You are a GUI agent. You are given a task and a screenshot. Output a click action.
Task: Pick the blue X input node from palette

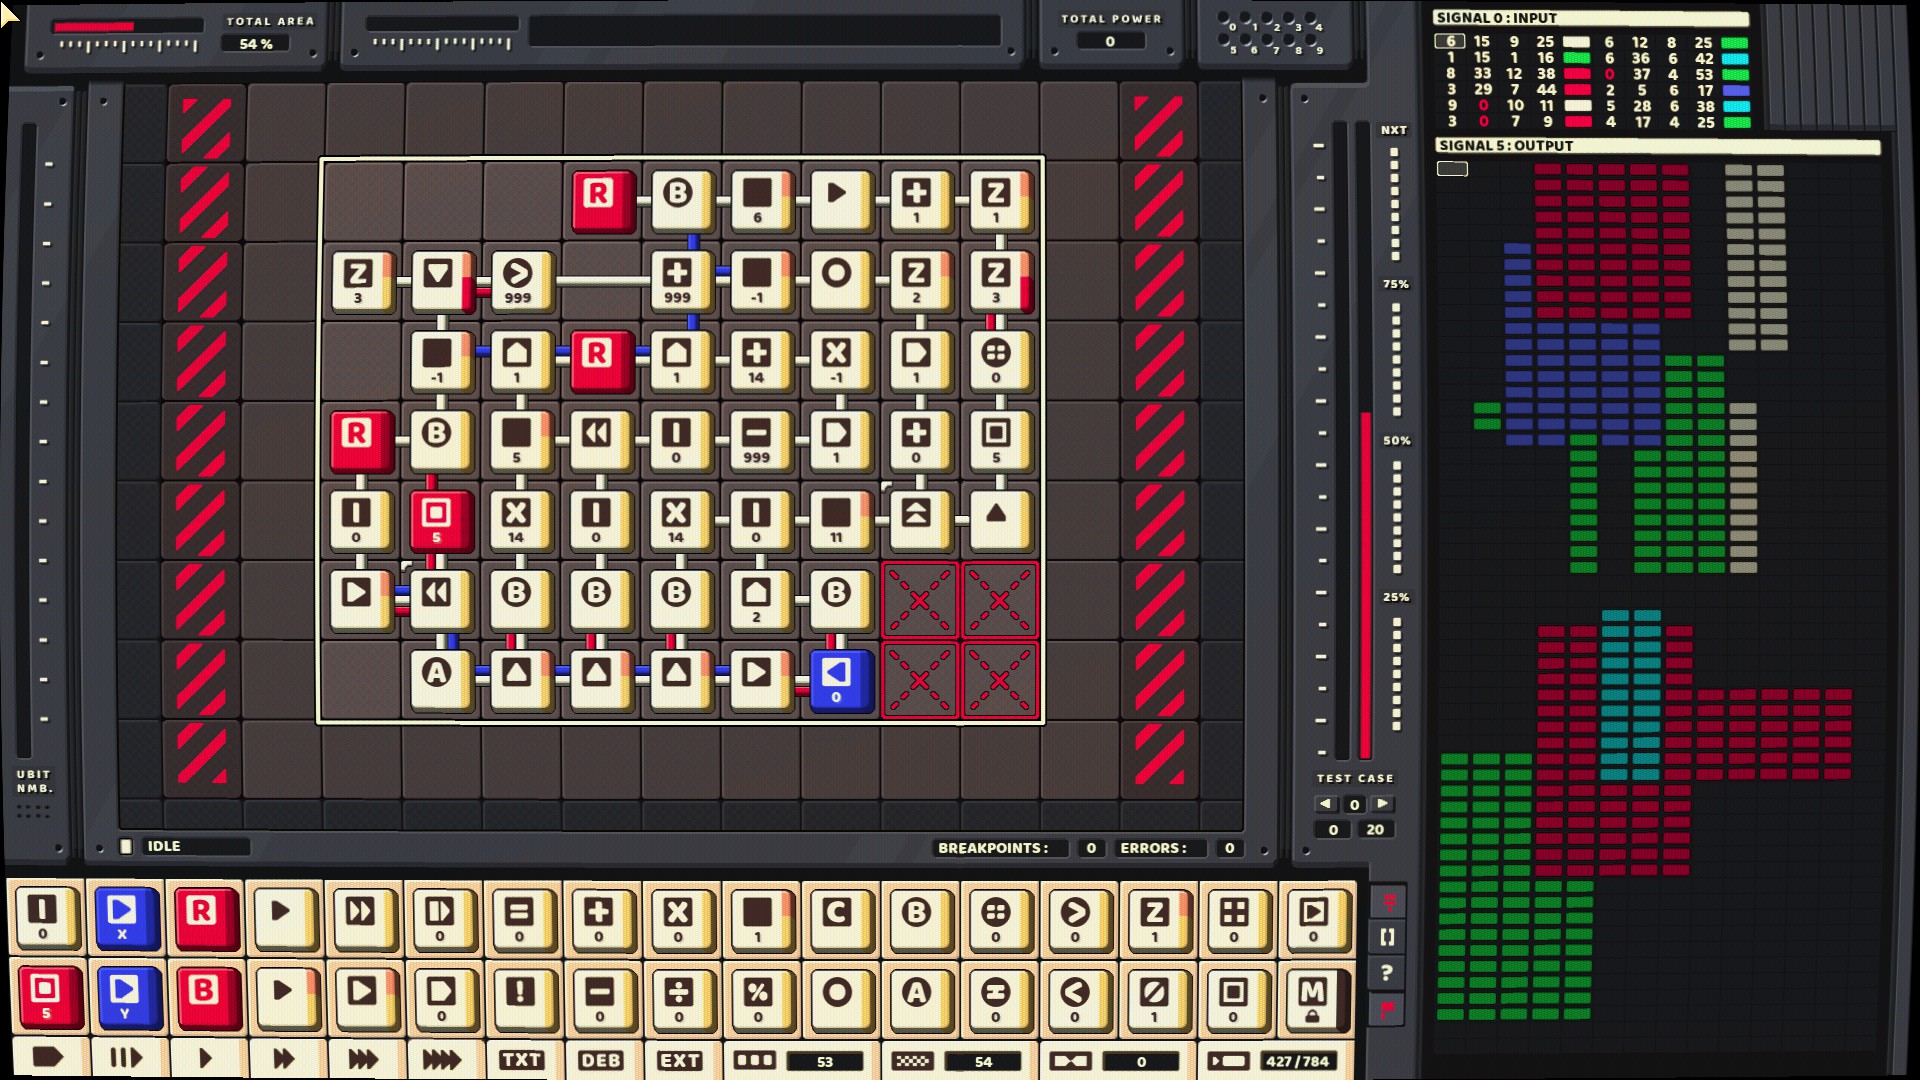tap(125, 916)
